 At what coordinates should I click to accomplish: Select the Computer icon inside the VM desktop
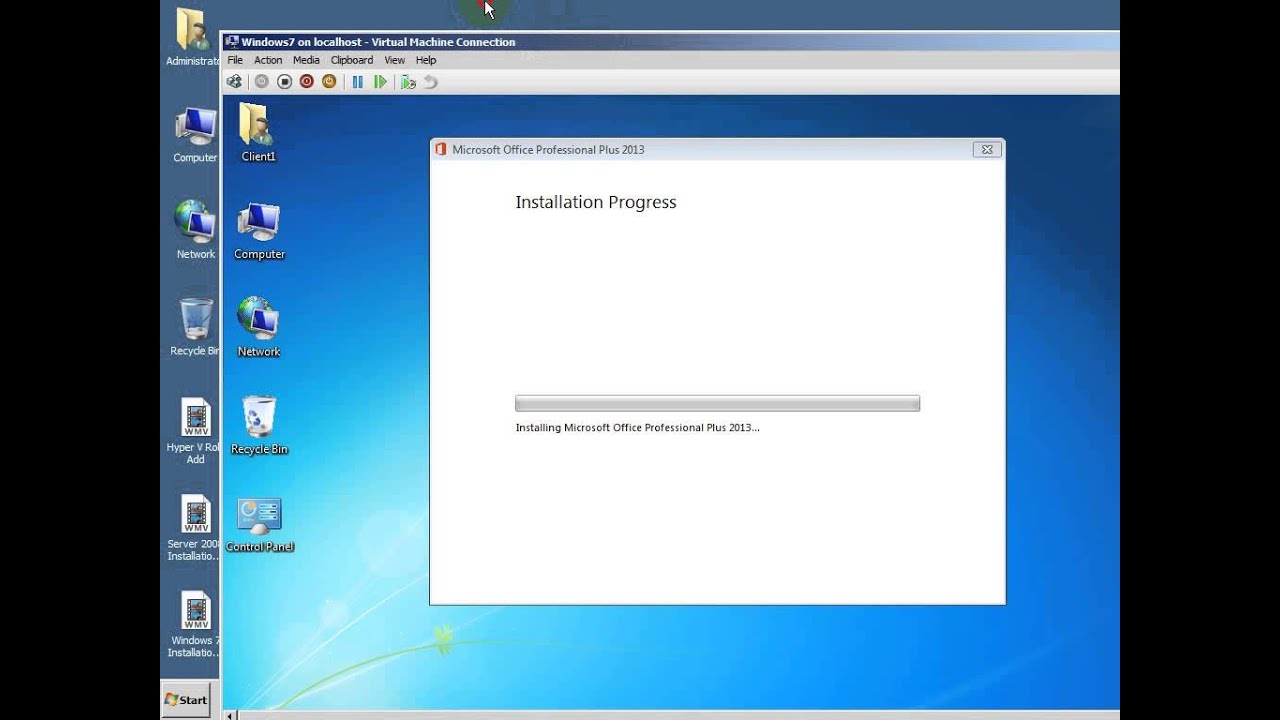pyautogui.click(x=259, y=231)
